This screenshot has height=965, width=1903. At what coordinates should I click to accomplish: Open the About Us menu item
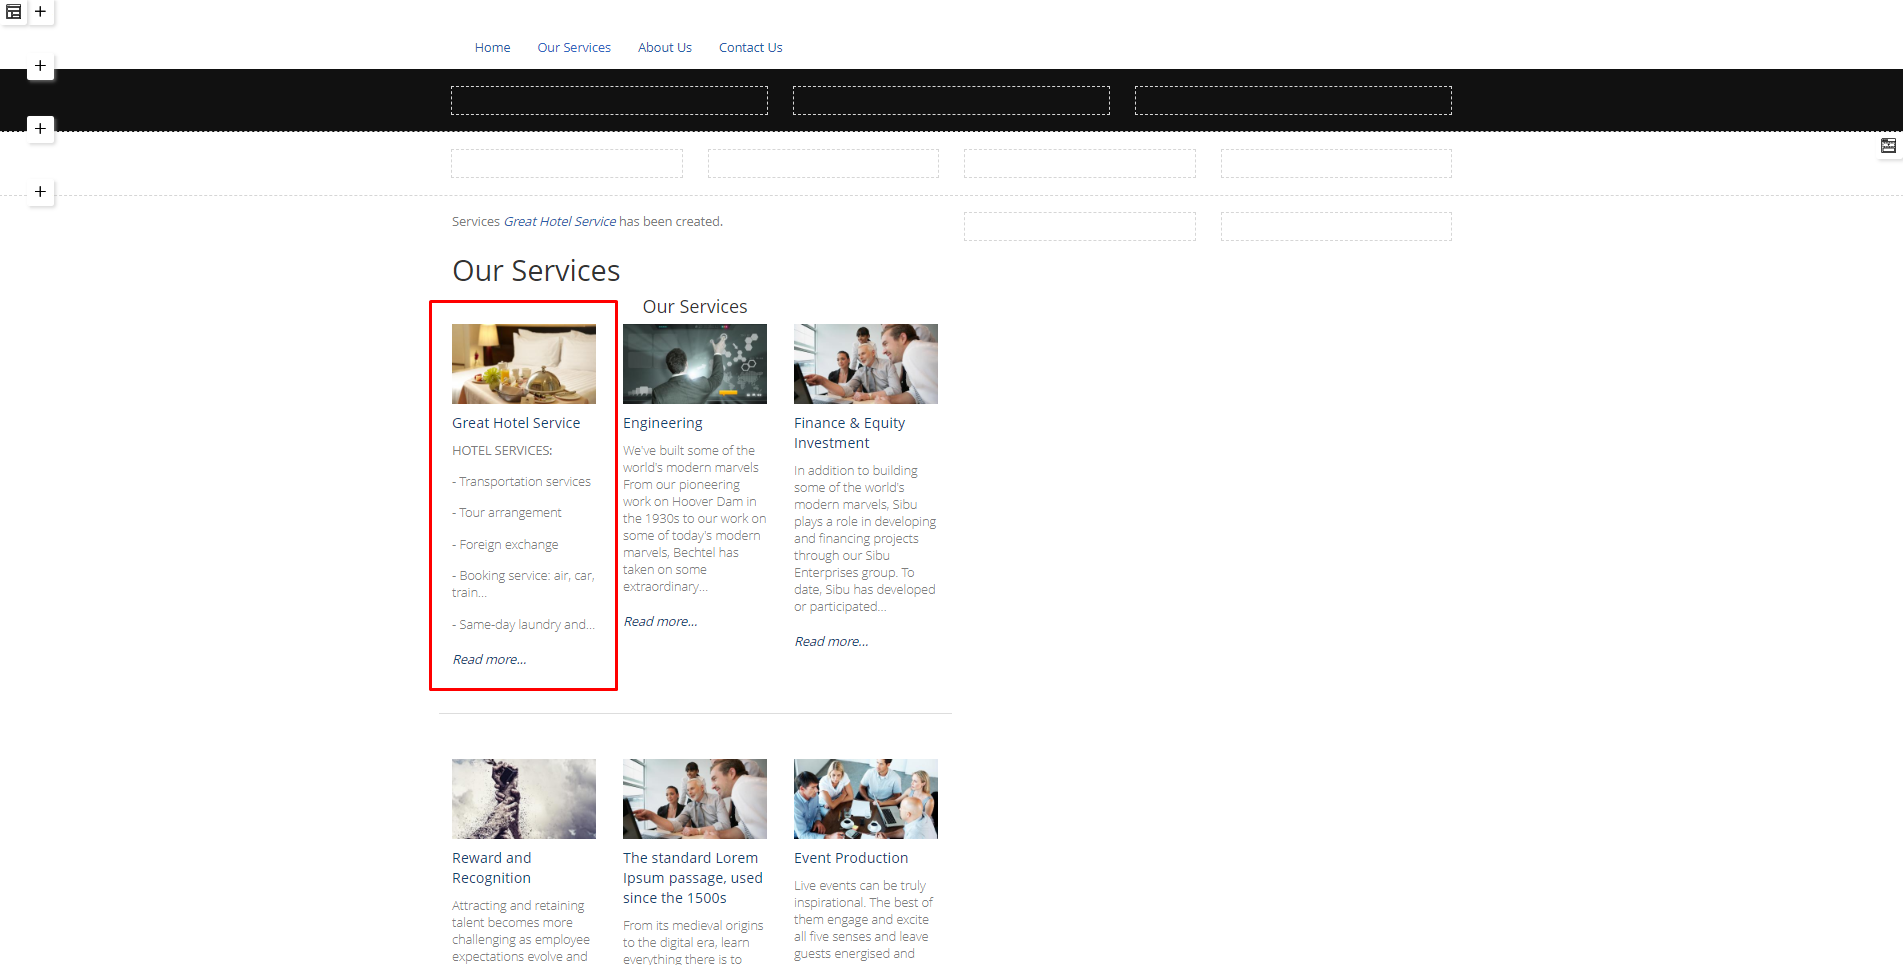(x=665, y=48)
